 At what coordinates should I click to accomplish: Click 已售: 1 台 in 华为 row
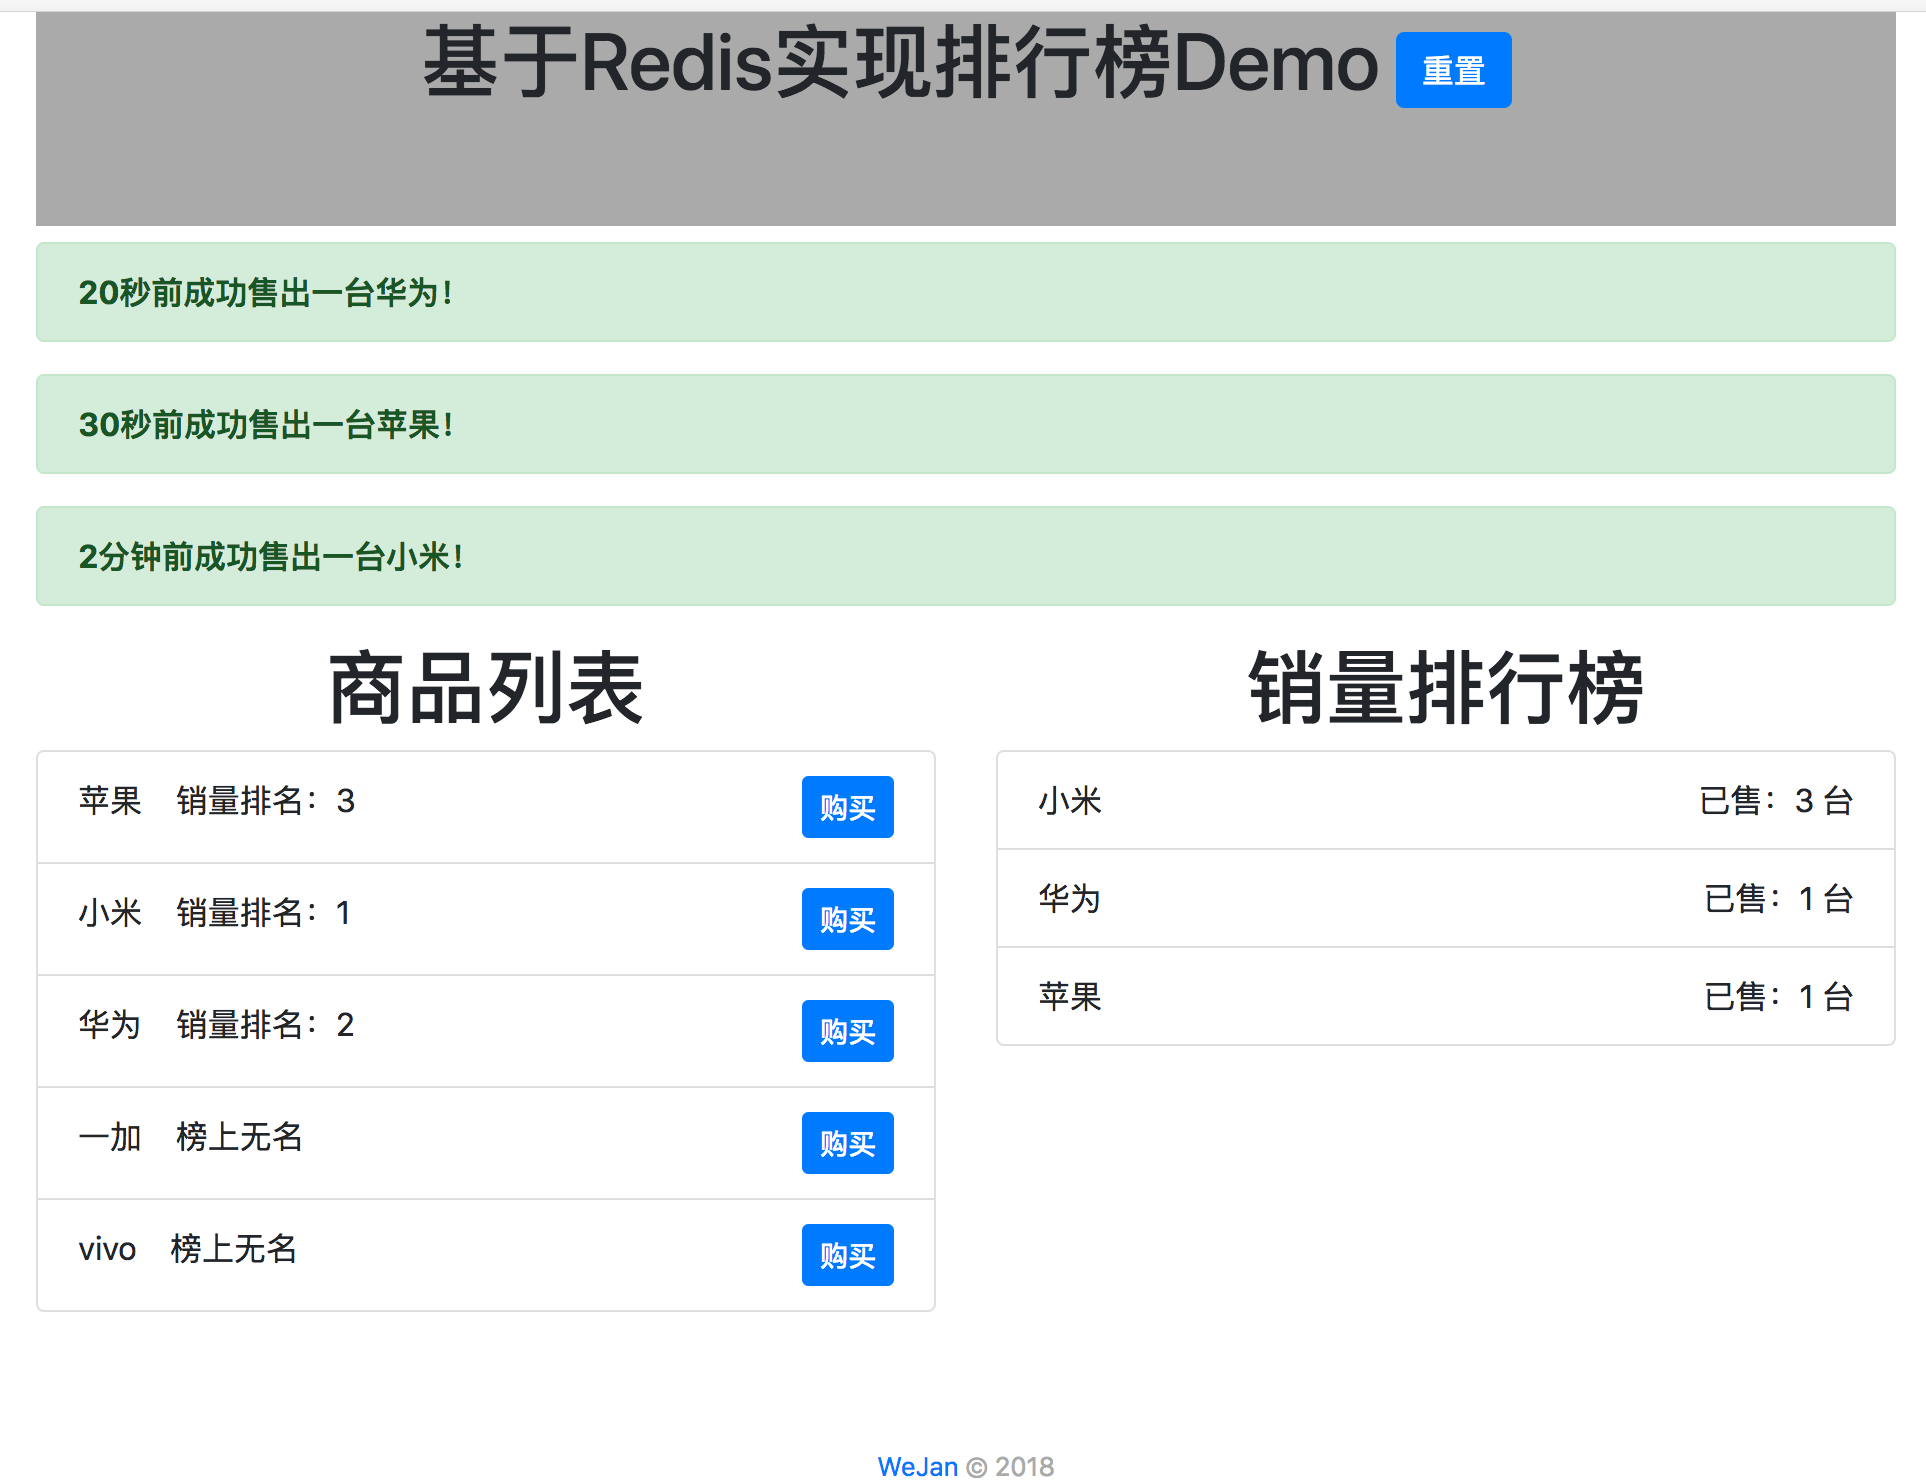click(1779, 899)
